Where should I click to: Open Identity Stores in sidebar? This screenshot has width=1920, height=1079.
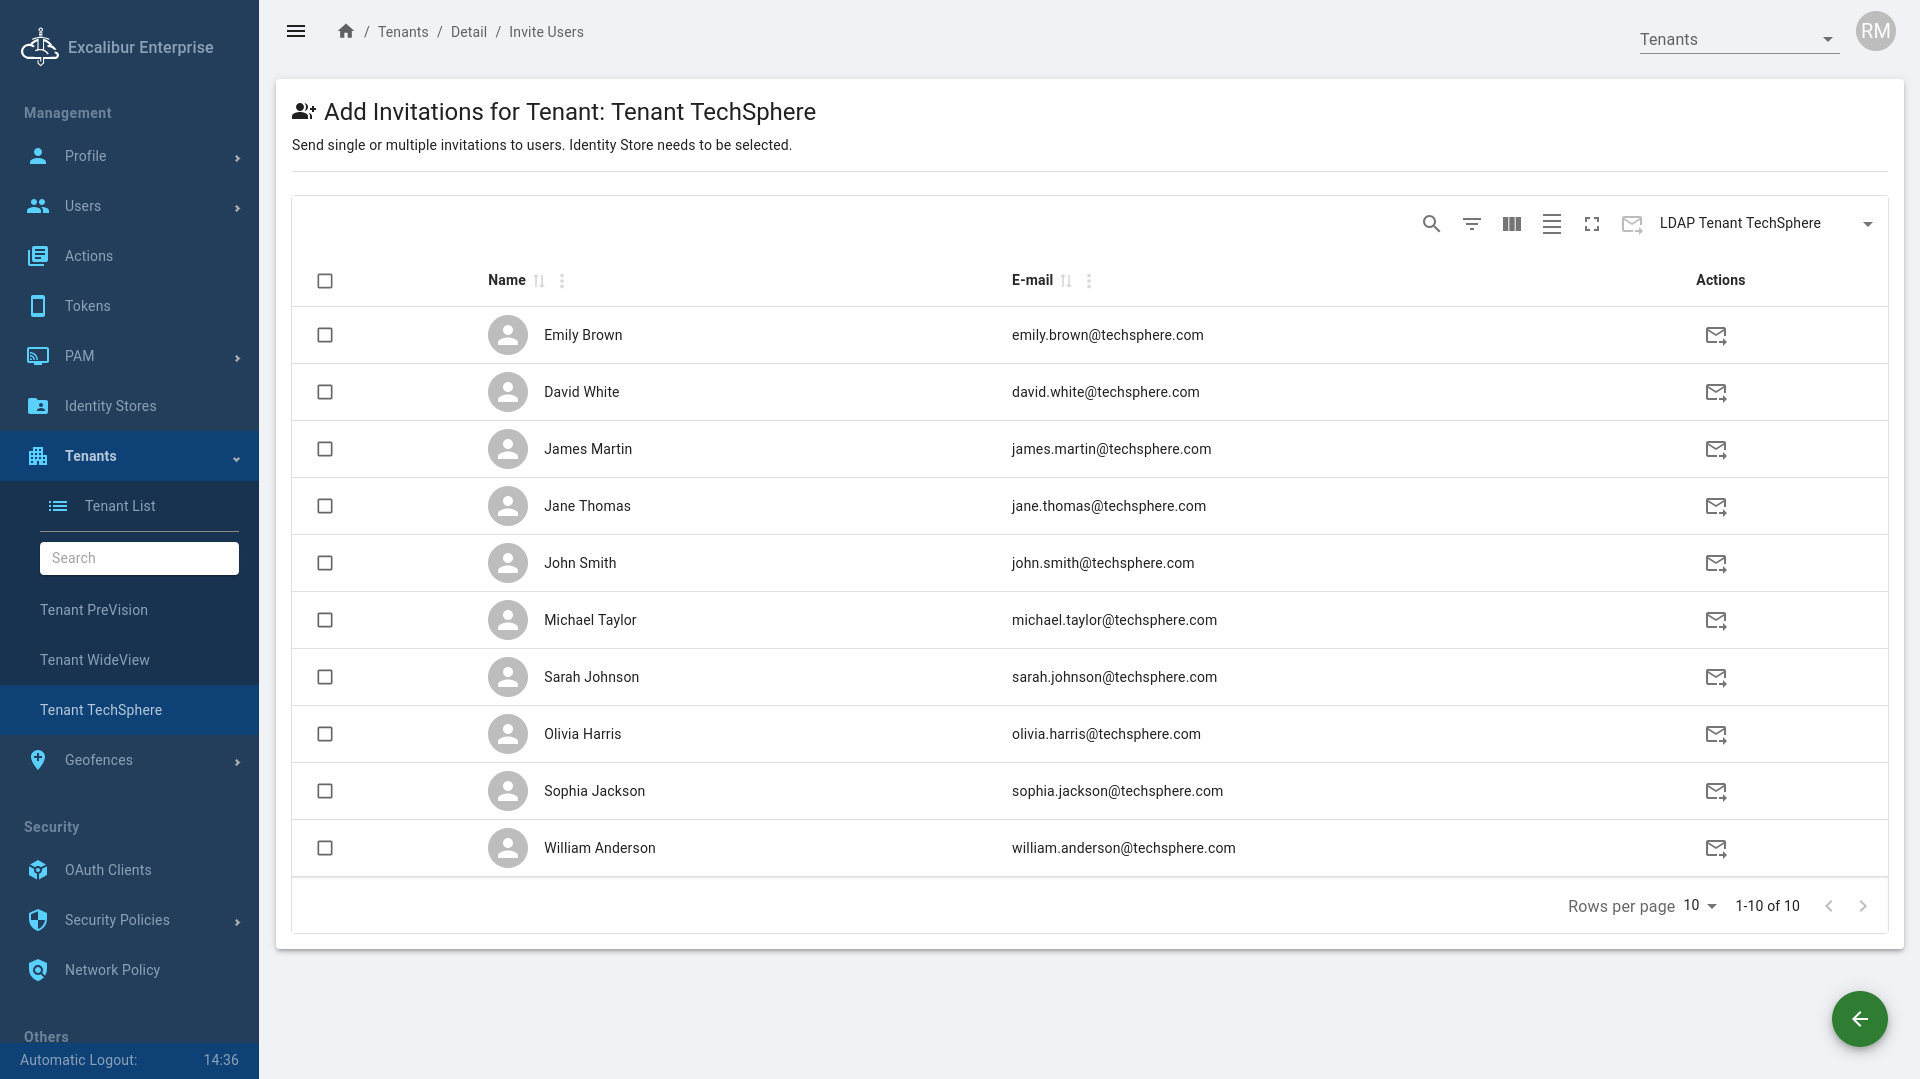pyautogui.click(x=110, y=406)
